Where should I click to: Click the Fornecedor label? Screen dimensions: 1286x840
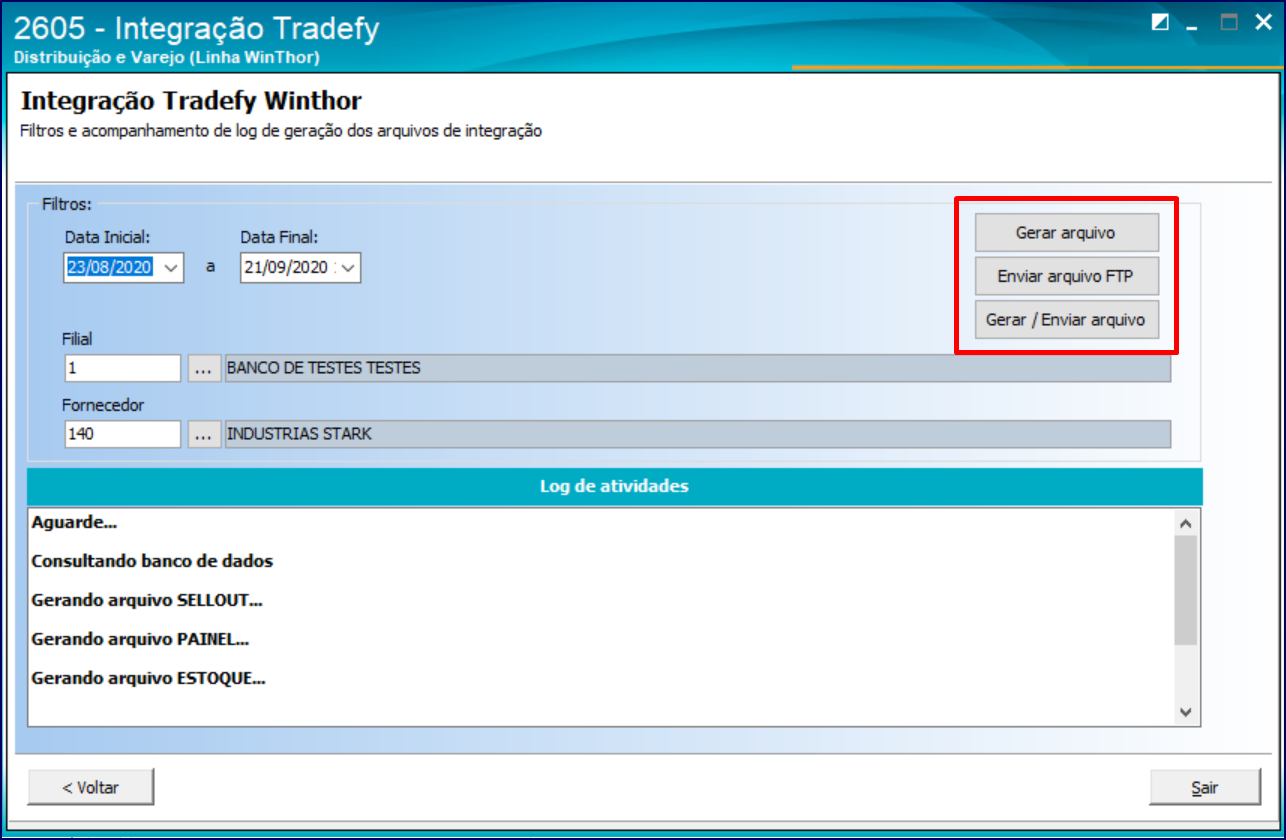pos(105,405)
